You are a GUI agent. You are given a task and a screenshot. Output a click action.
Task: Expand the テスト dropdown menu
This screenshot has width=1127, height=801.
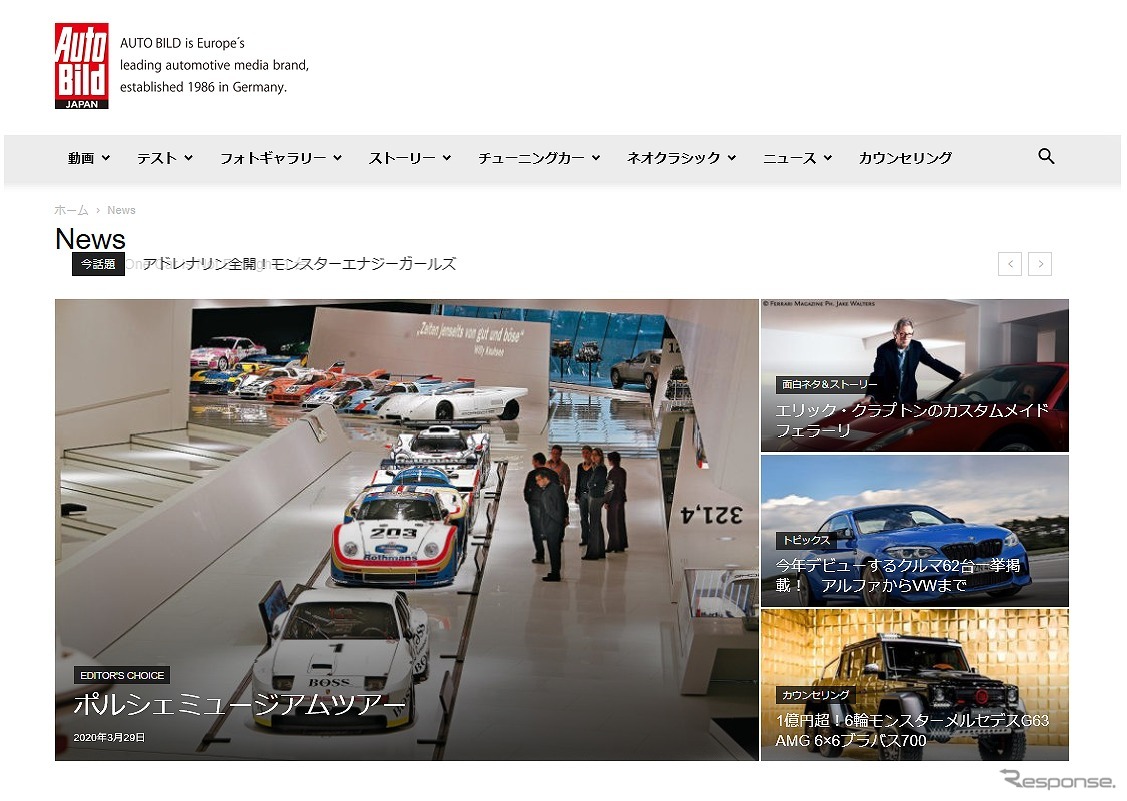point(164,158)
